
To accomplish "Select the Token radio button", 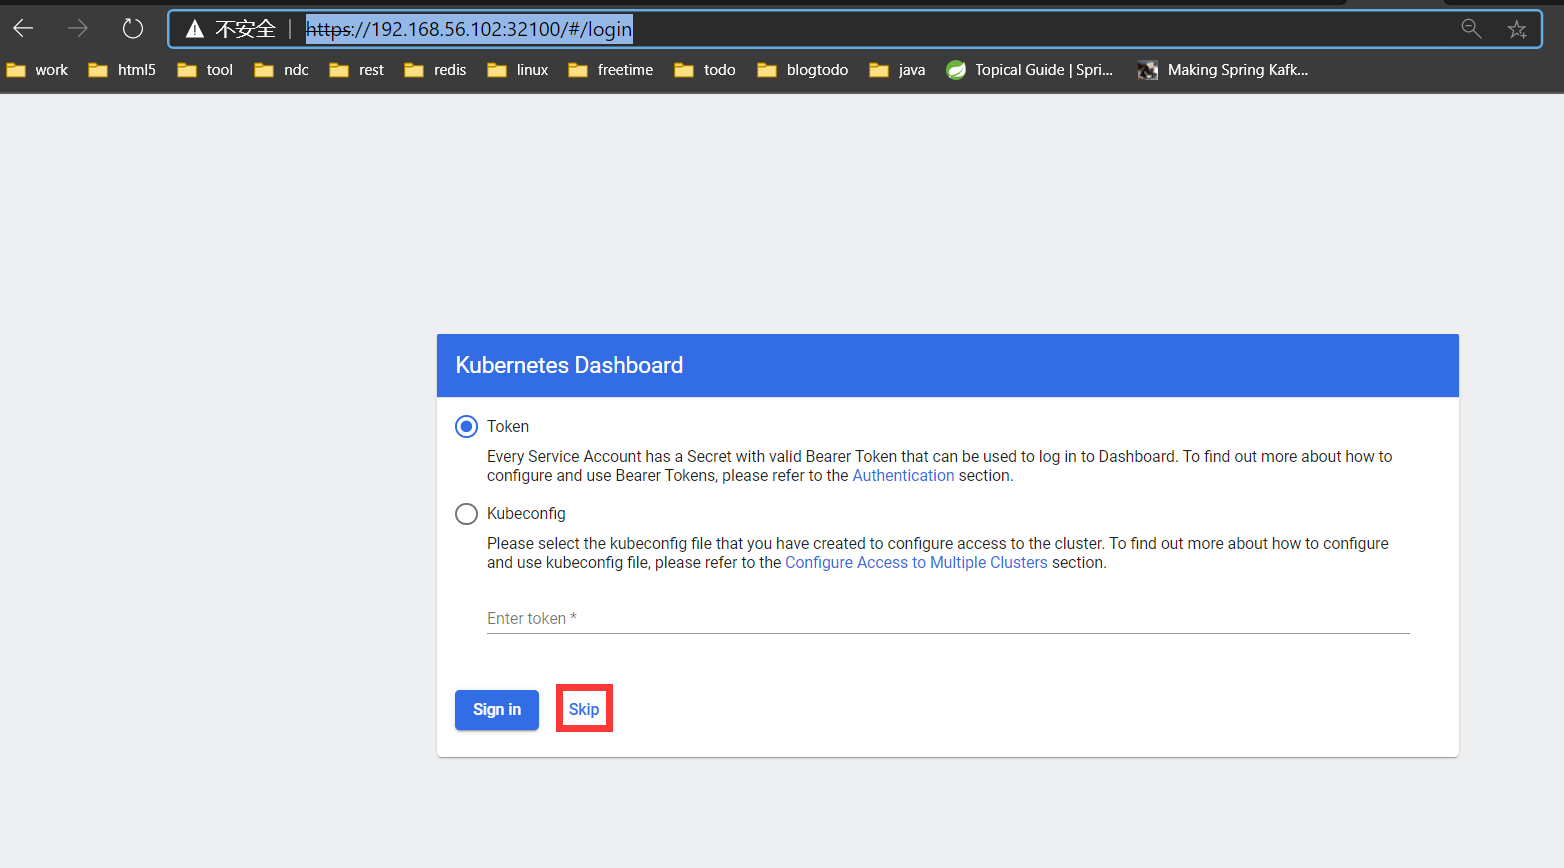I will coord(466,427).
